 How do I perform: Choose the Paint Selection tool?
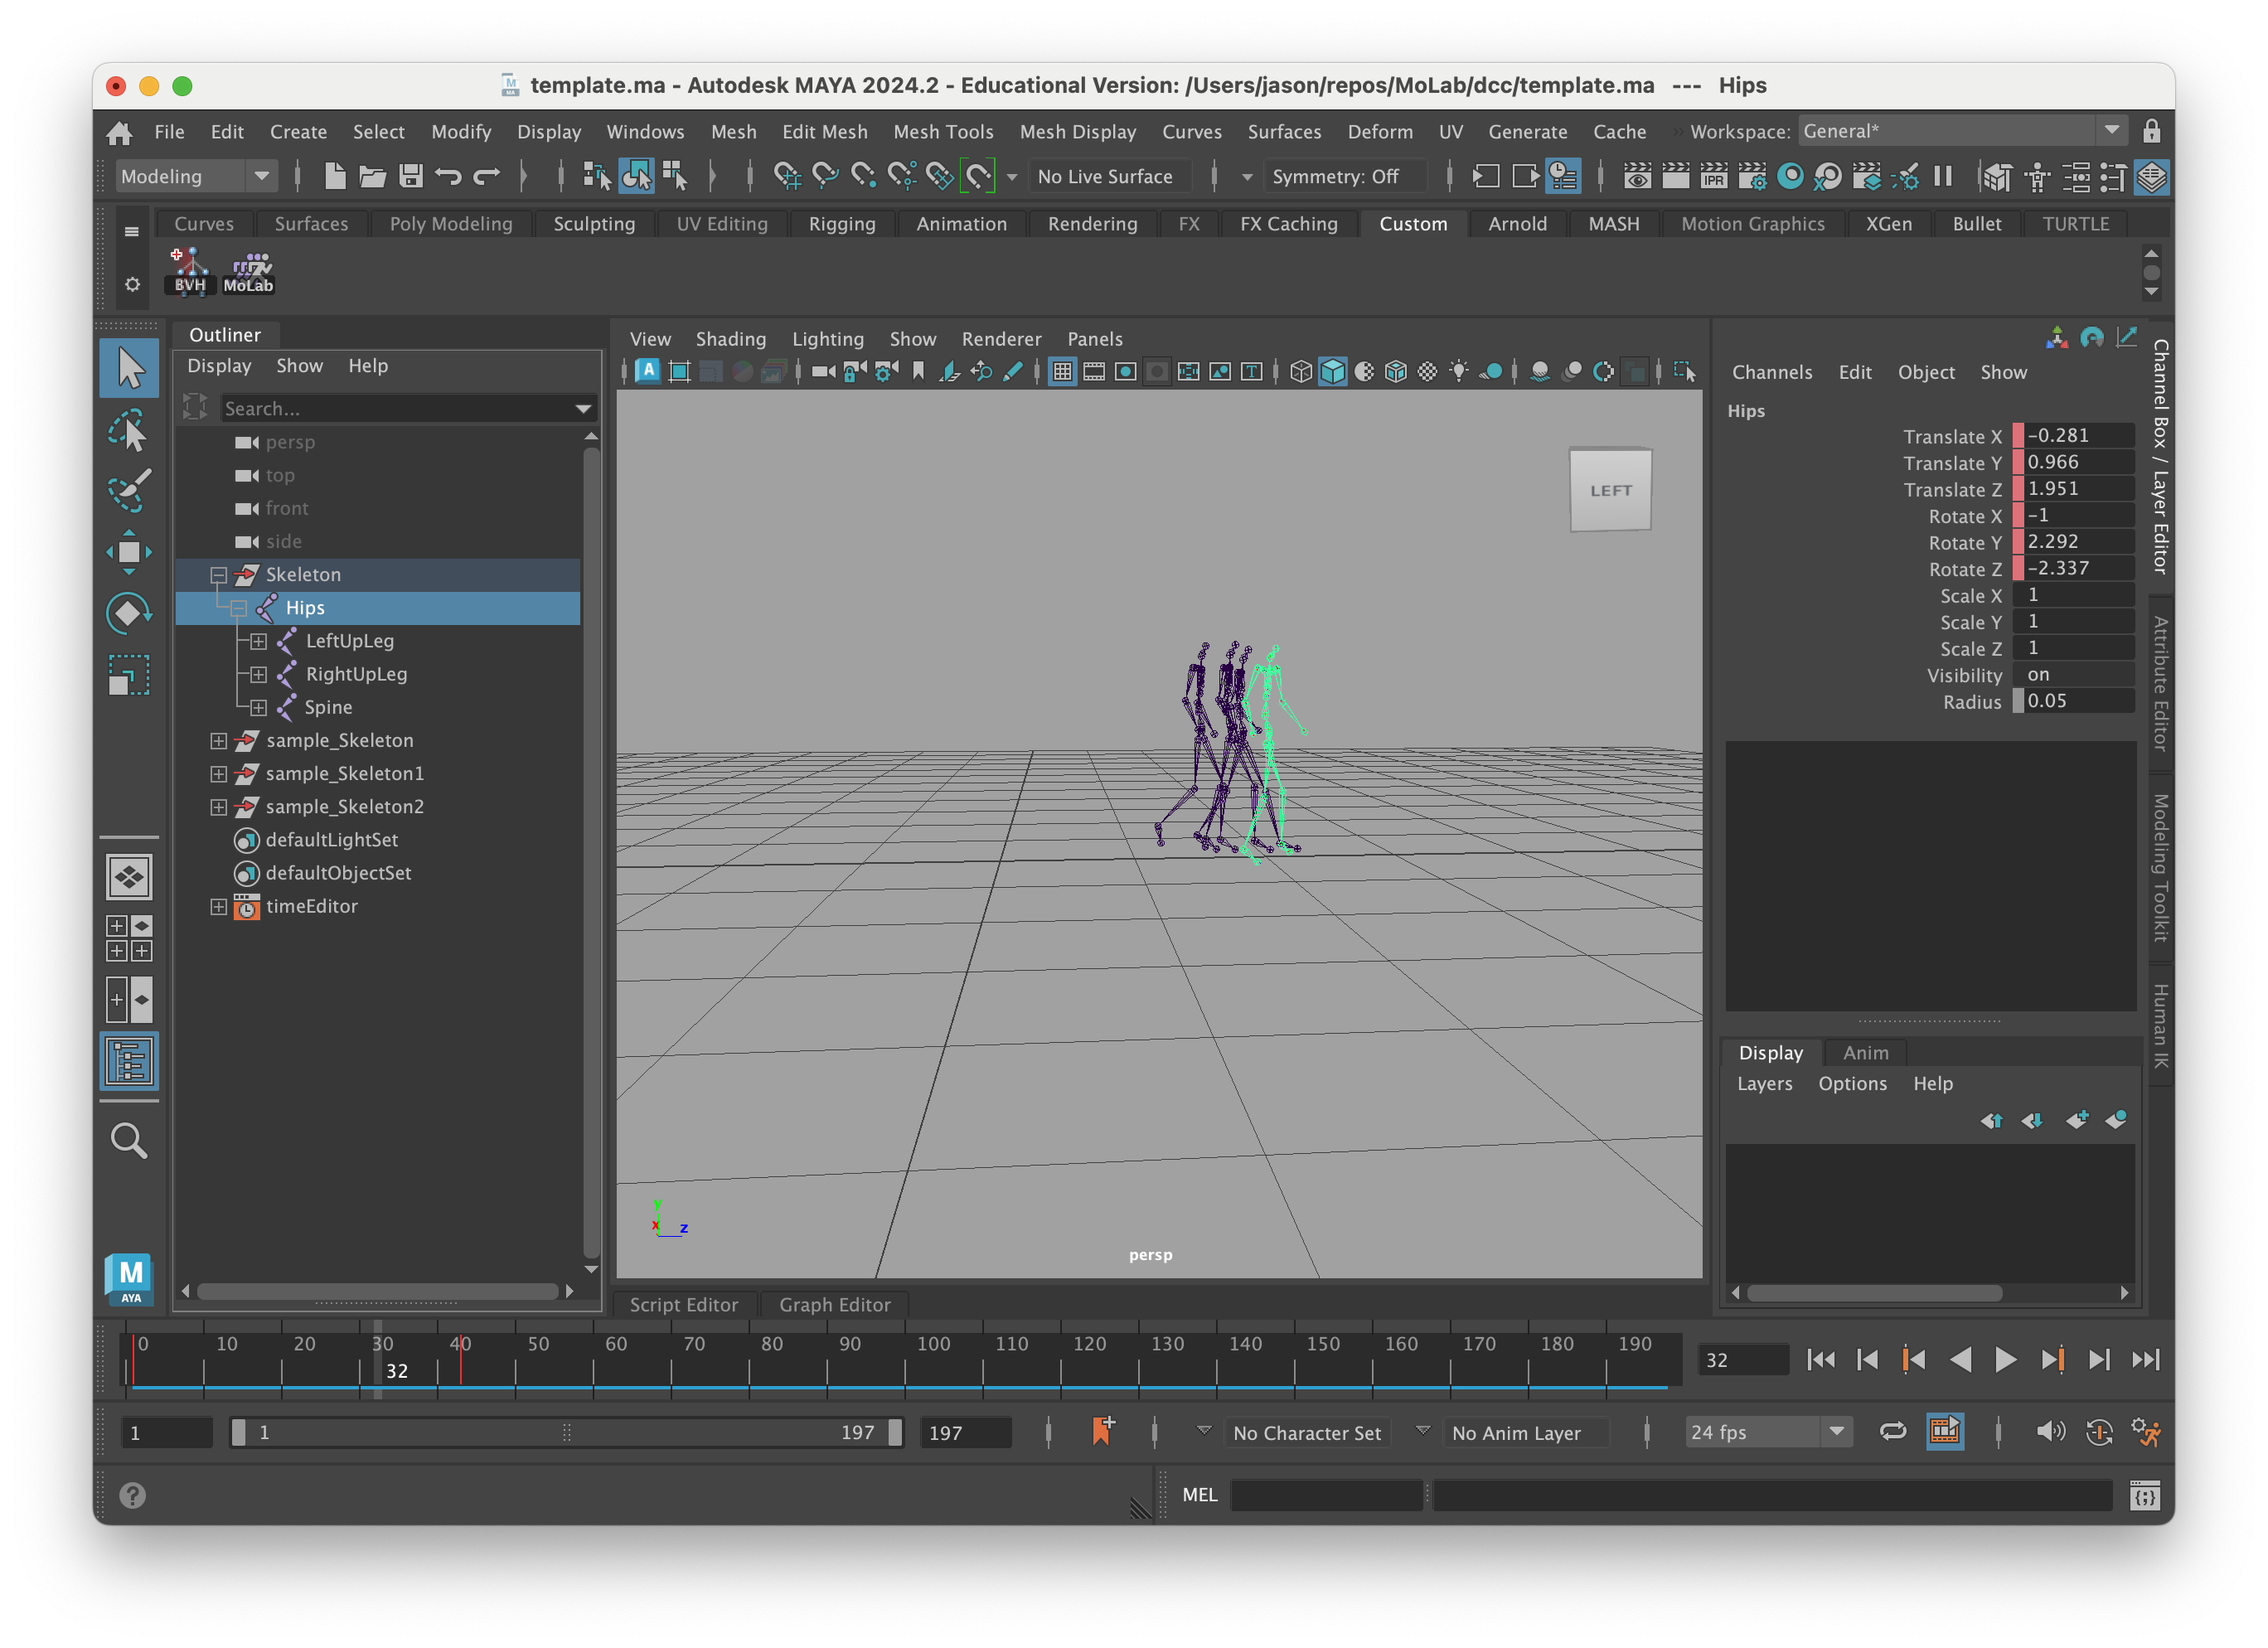[x=129, y=491]
